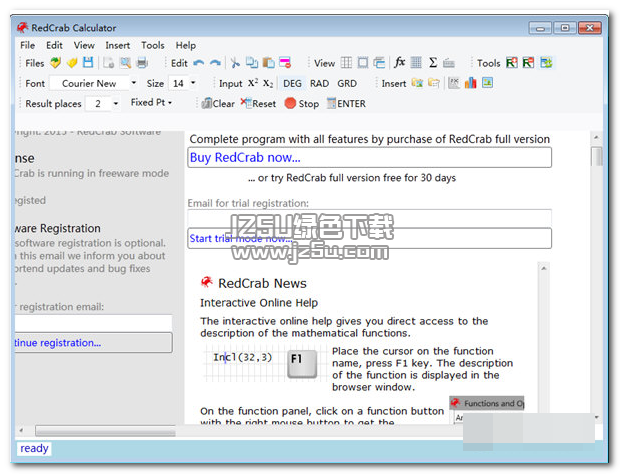The image size is (620, 474).
Task: Open the Insert menu
Action: coord(117,45)
